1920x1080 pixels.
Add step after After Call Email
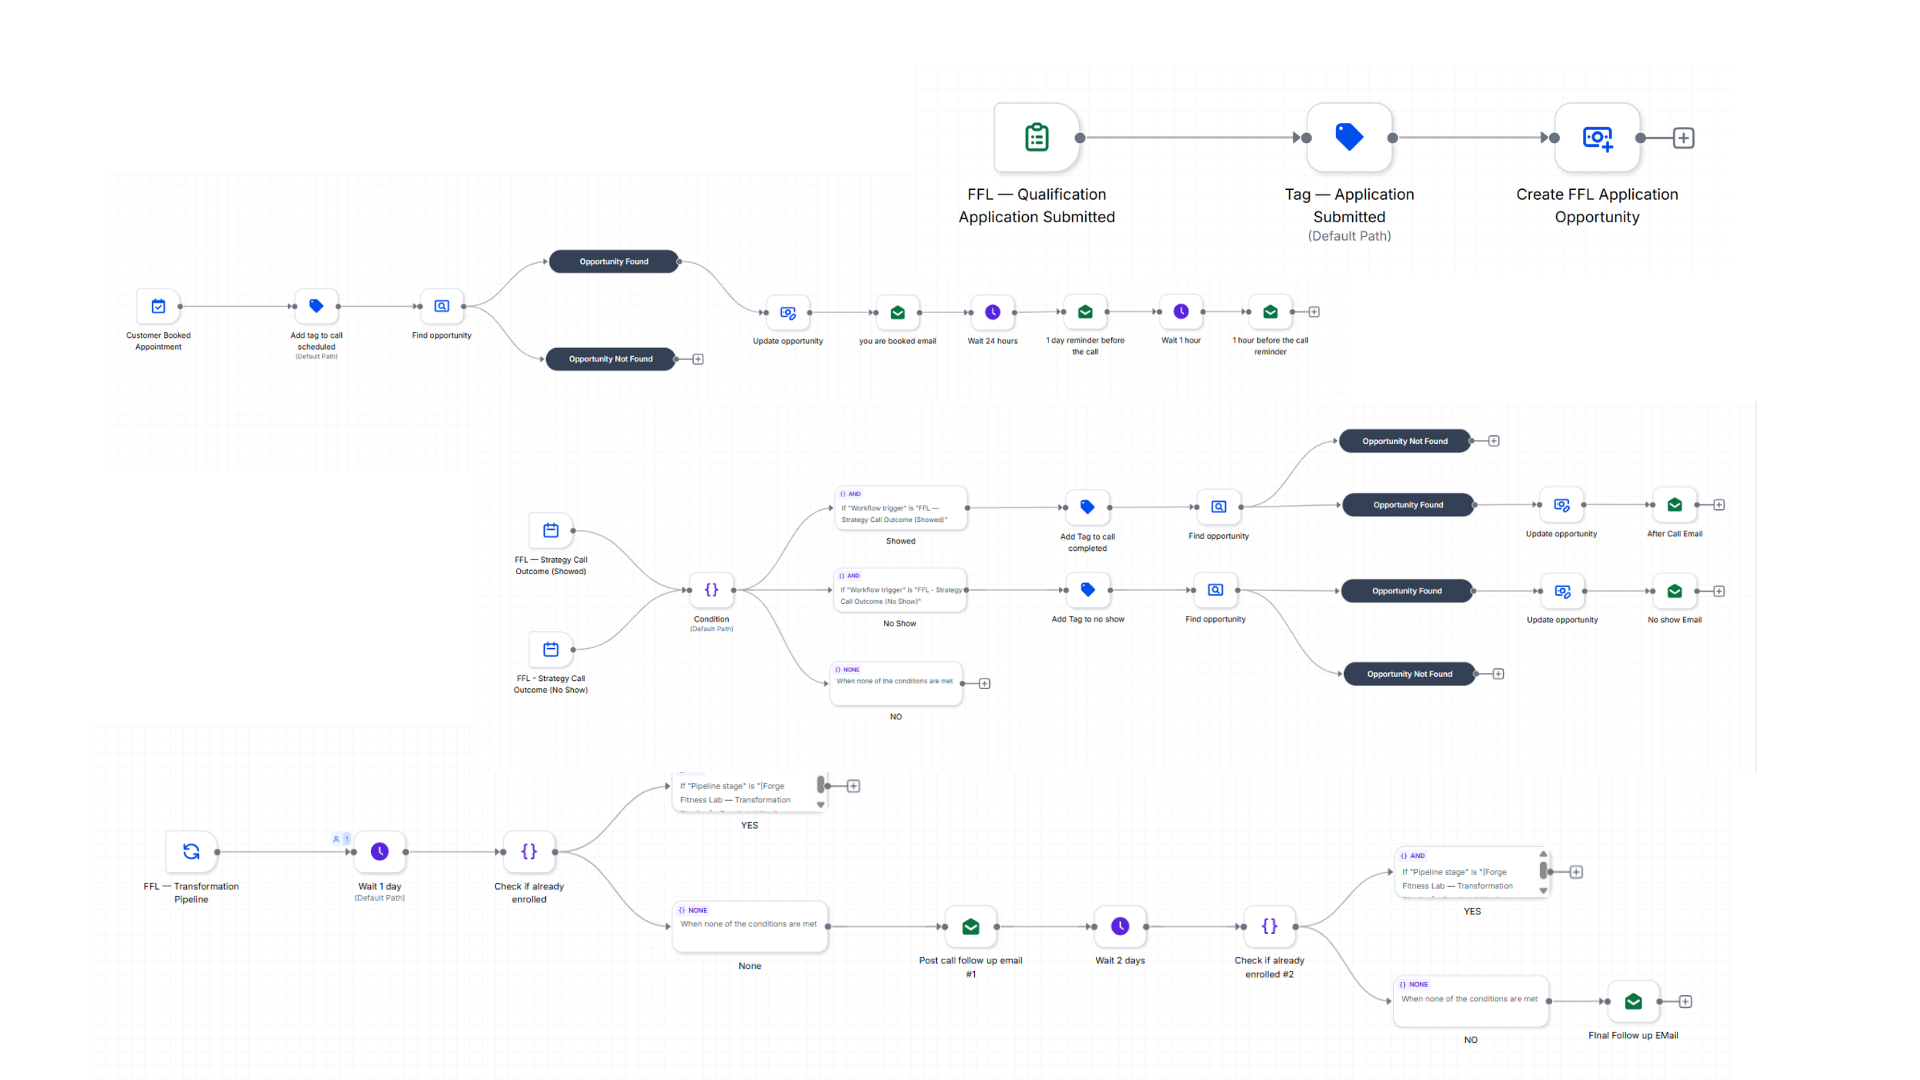point(1719,505)
